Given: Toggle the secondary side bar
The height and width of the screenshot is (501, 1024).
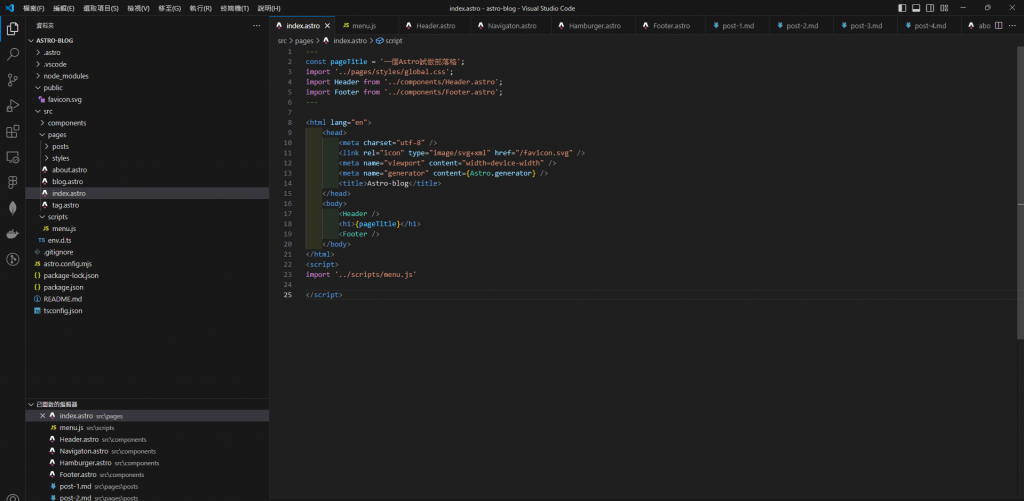Looking at the screenshot, I should point(931,8).
